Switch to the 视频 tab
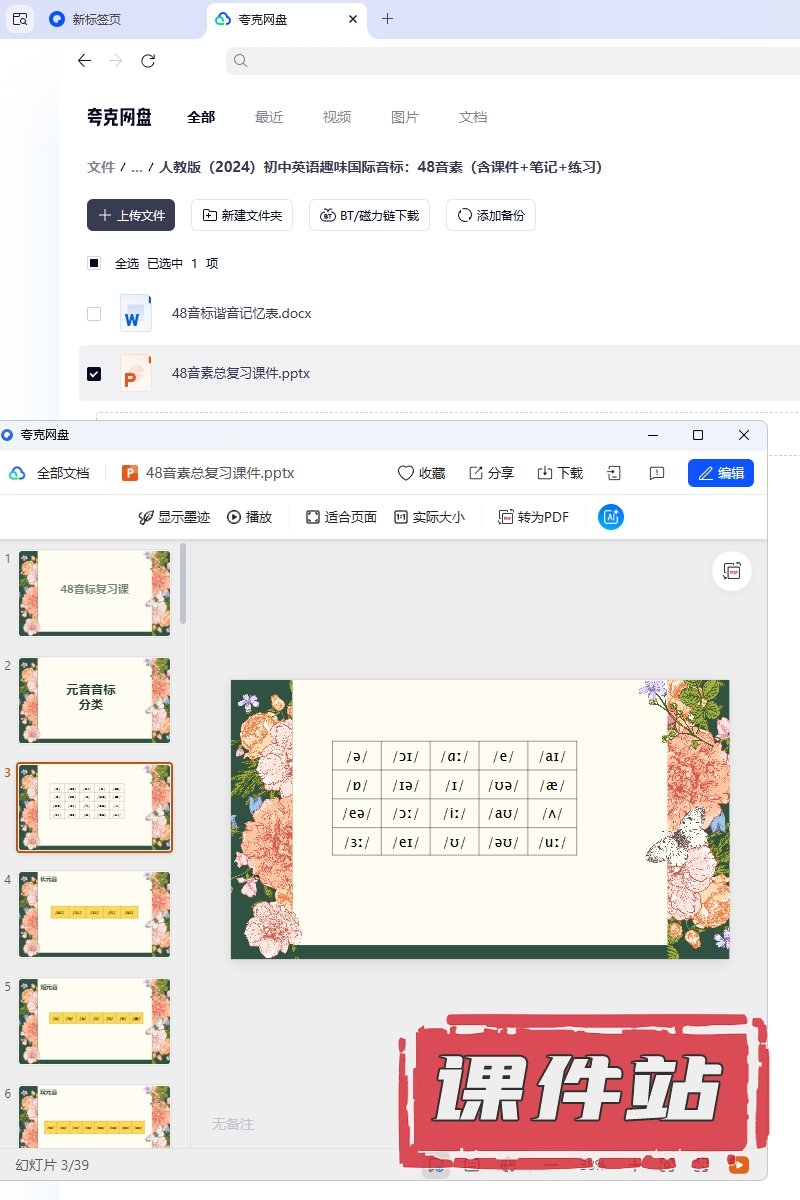The width and height of the screenshot is (800, 1200). (x=337, y=117)
